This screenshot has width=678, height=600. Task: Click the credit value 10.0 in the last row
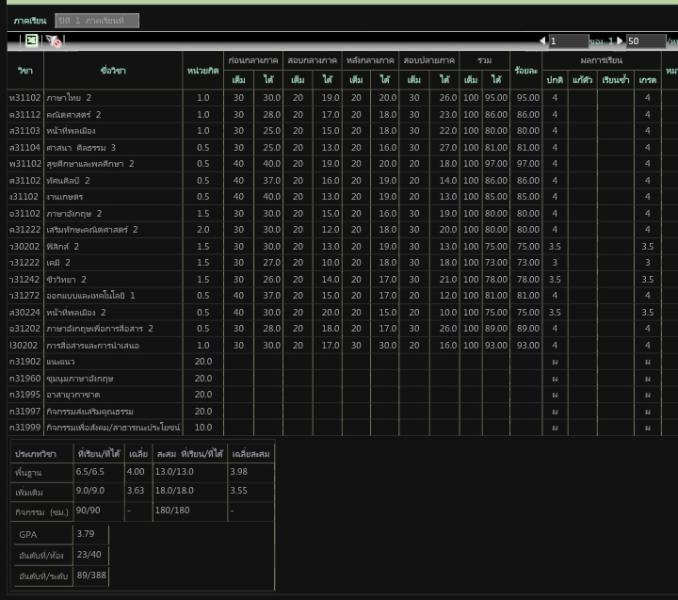click(203, 428)
